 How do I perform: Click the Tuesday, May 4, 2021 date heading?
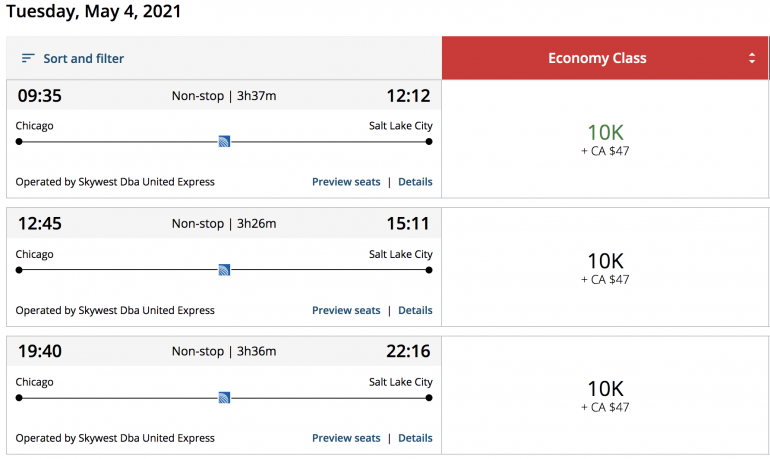coord(94,13)
